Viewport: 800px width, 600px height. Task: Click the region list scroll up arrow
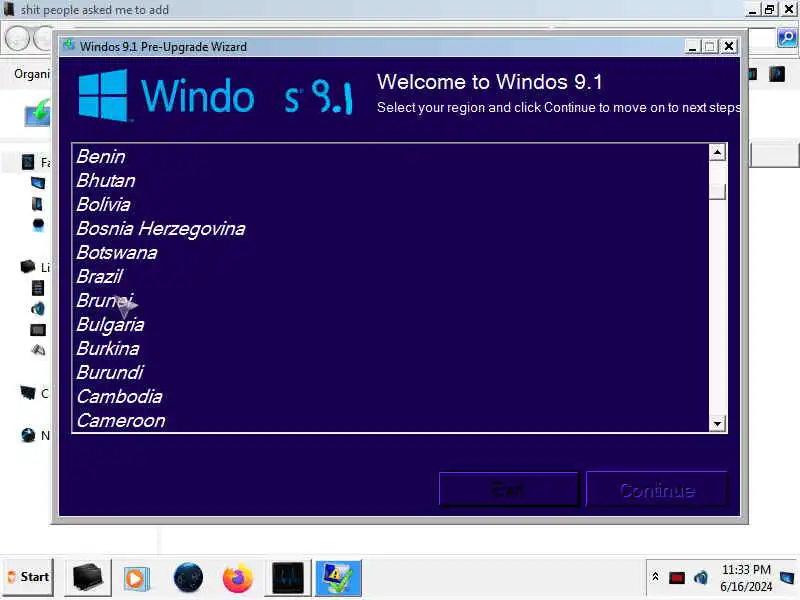717,152
